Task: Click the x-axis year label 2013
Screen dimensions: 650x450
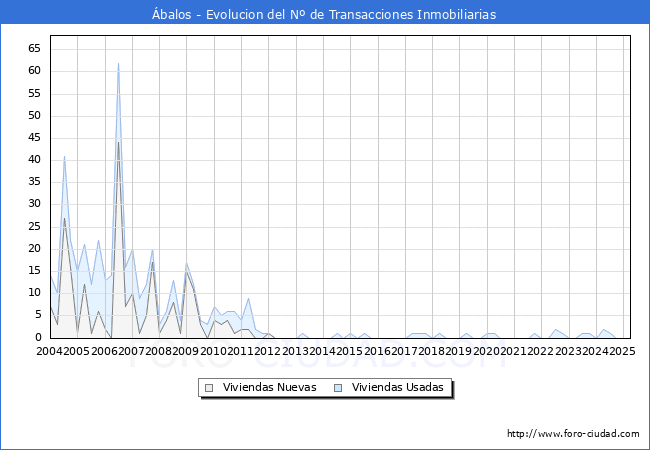Action: (296, 351)
